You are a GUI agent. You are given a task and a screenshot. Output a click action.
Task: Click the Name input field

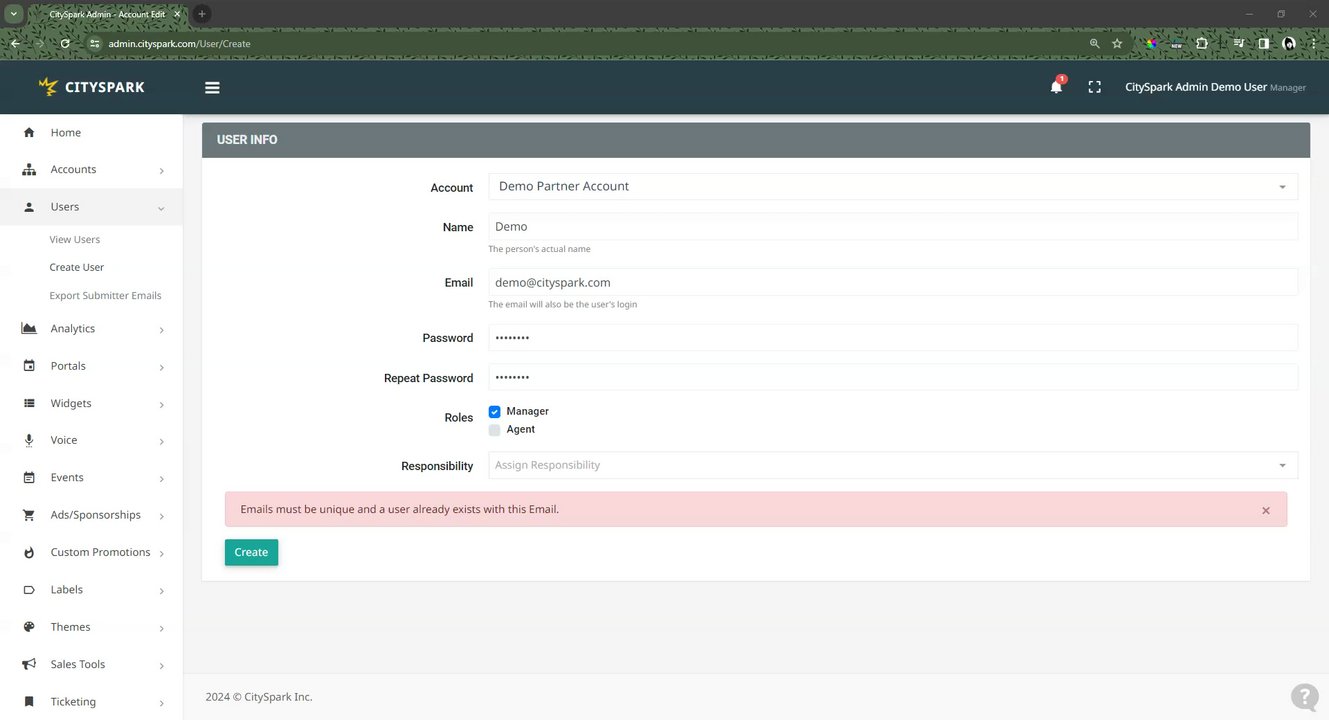(893, 227)
